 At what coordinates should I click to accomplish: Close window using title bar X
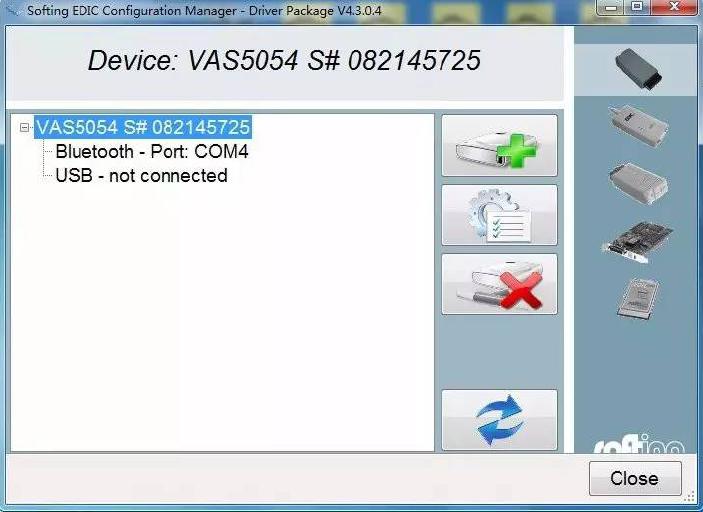click(x=674, y=7)
